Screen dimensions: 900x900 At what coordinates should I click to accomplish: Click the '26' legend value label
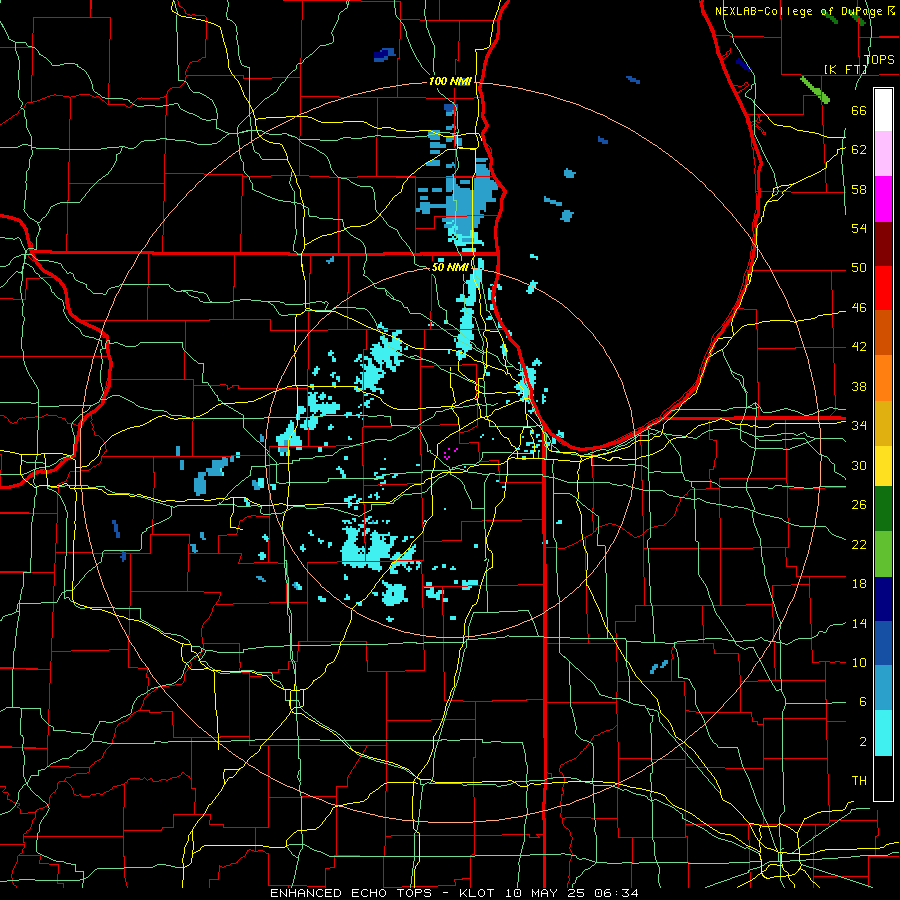click(859, 505)
